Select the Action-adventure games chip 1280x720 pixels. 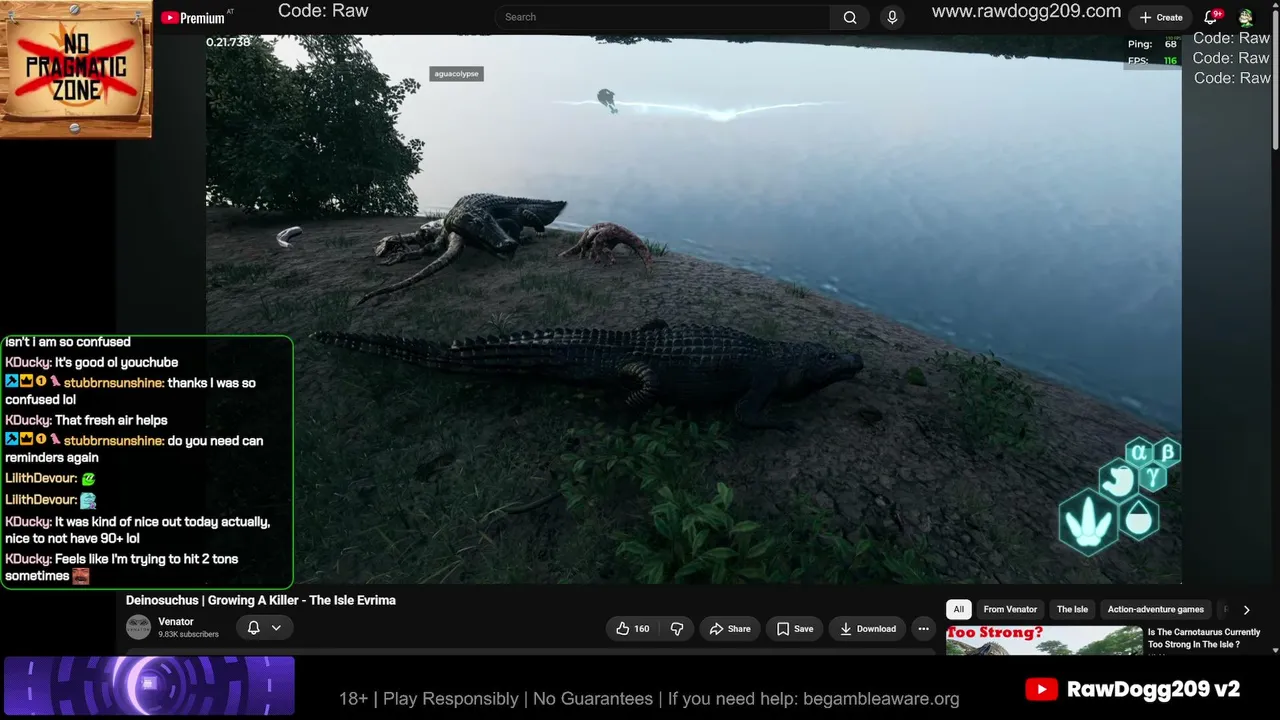(1155, 609)
